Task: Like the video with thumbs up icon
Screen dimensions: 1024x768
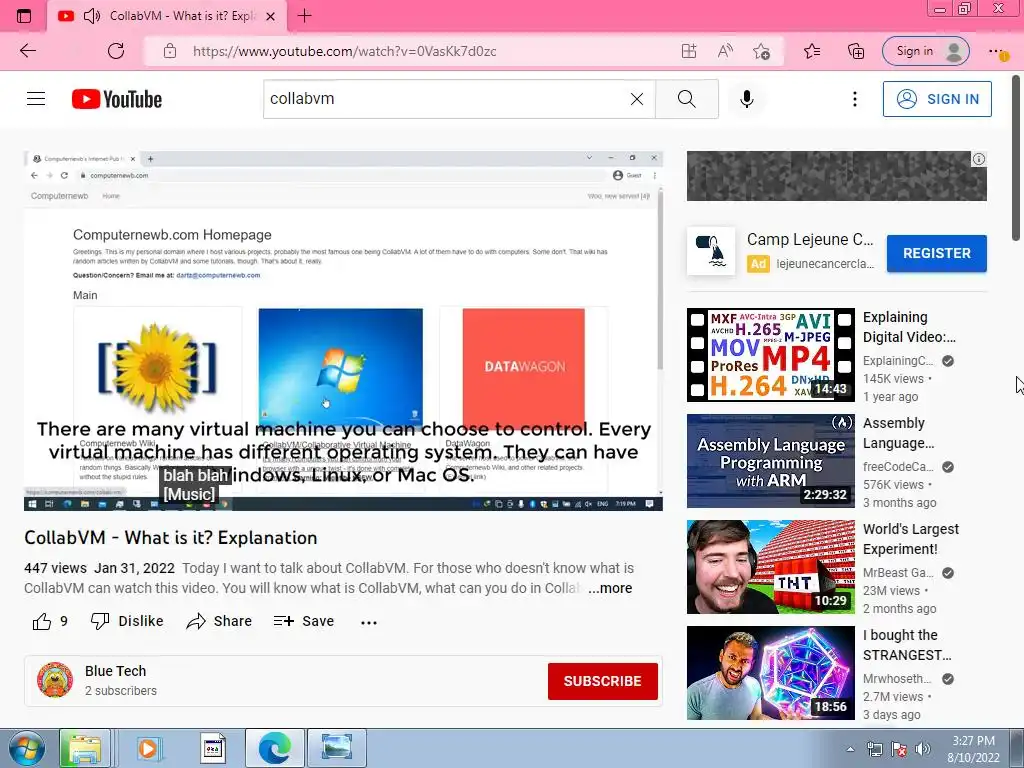Action: [42, 621]
